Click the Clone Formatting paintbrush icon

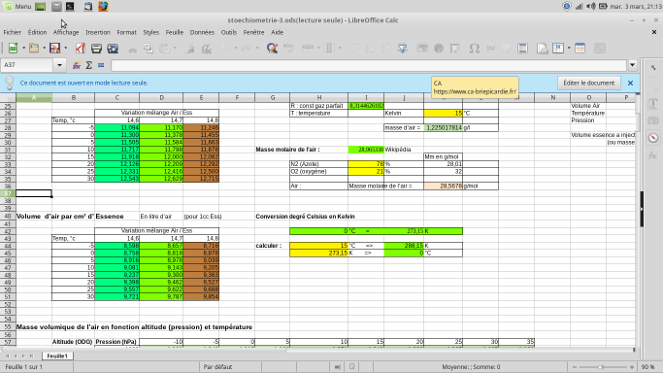click(190, 48)
